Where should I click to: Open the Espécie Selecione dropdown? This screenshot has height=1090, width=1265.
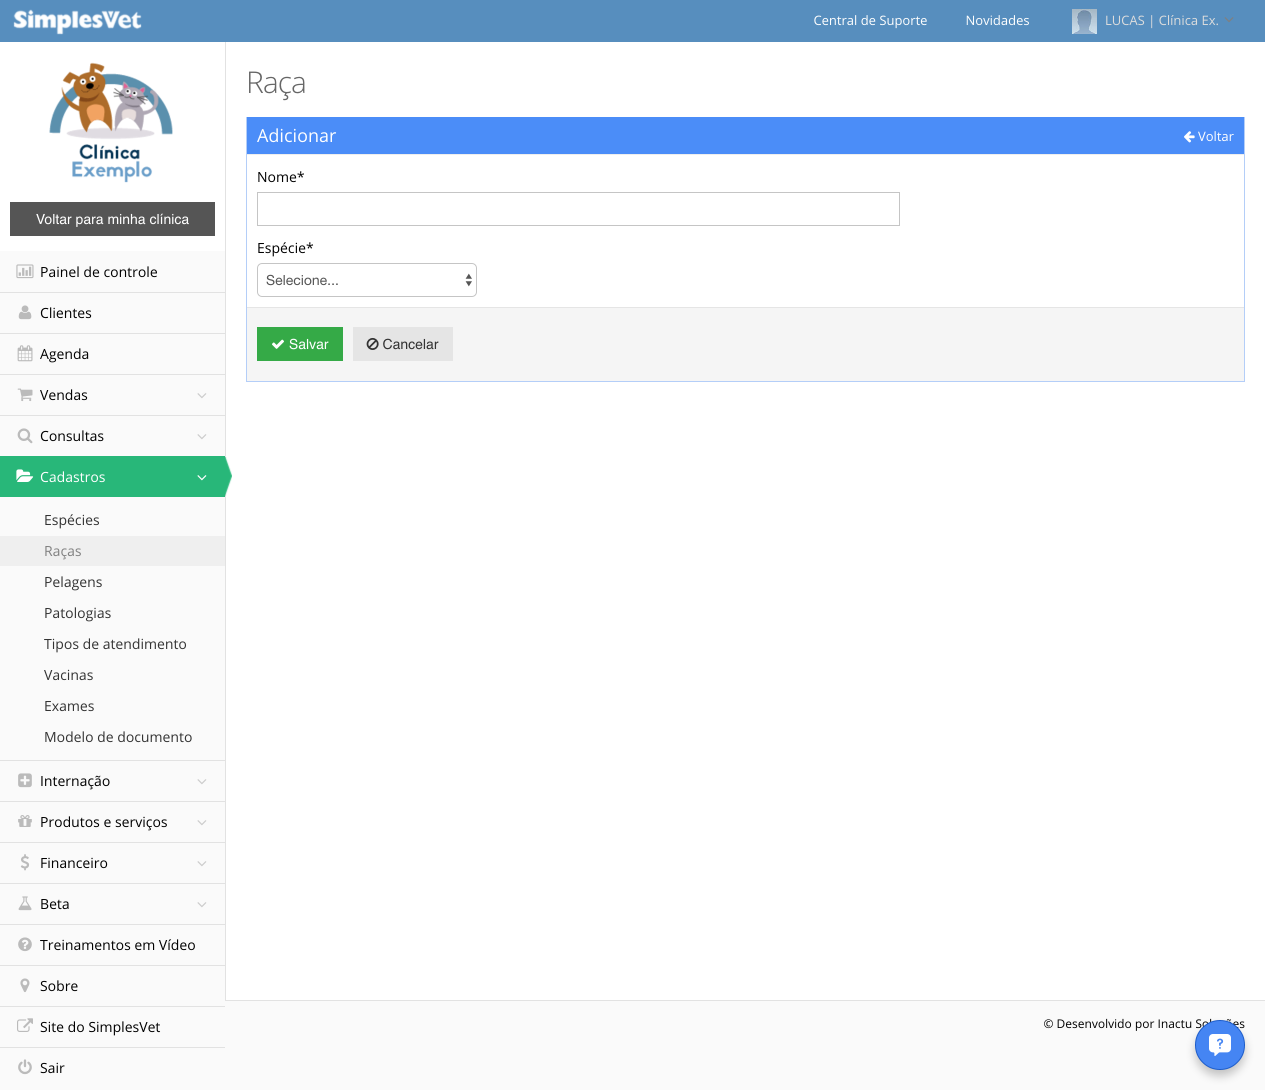click(x=367, y=280)
